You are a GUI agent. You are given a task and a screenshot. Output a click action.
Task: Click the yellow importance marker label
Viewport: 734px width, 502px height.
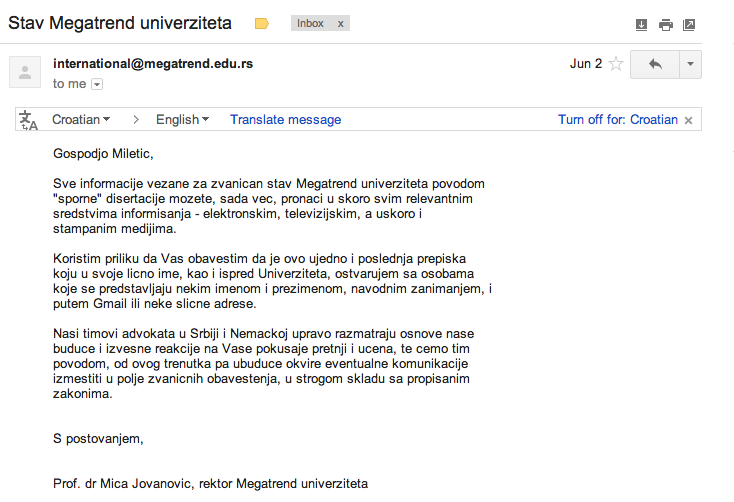click(x=262, y=23)
